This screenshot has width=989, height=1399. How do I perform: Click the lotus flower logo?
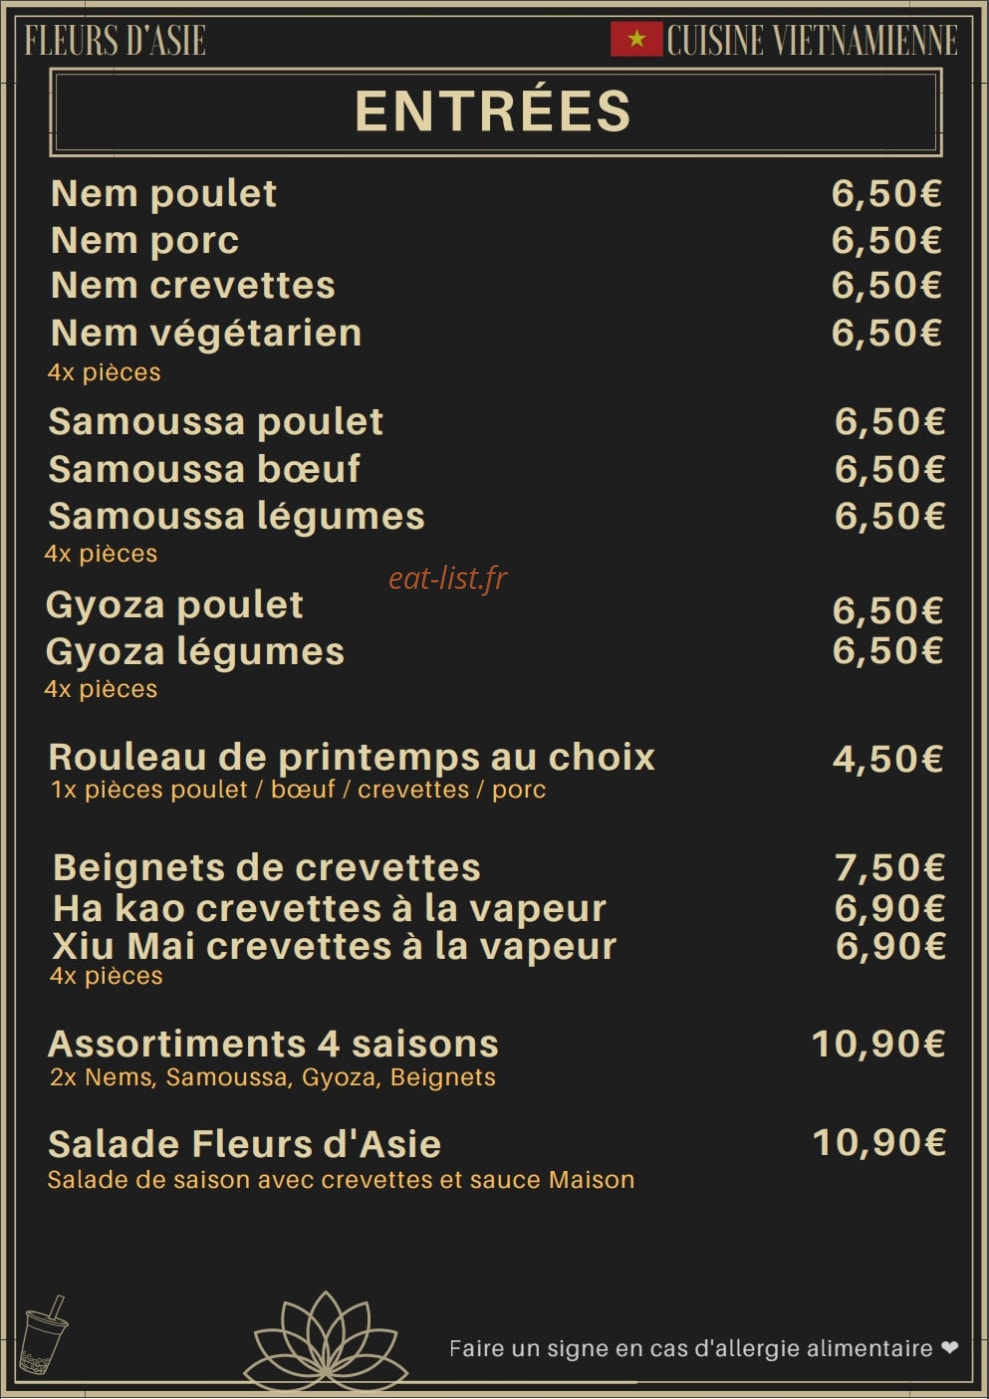point(326,1341)
